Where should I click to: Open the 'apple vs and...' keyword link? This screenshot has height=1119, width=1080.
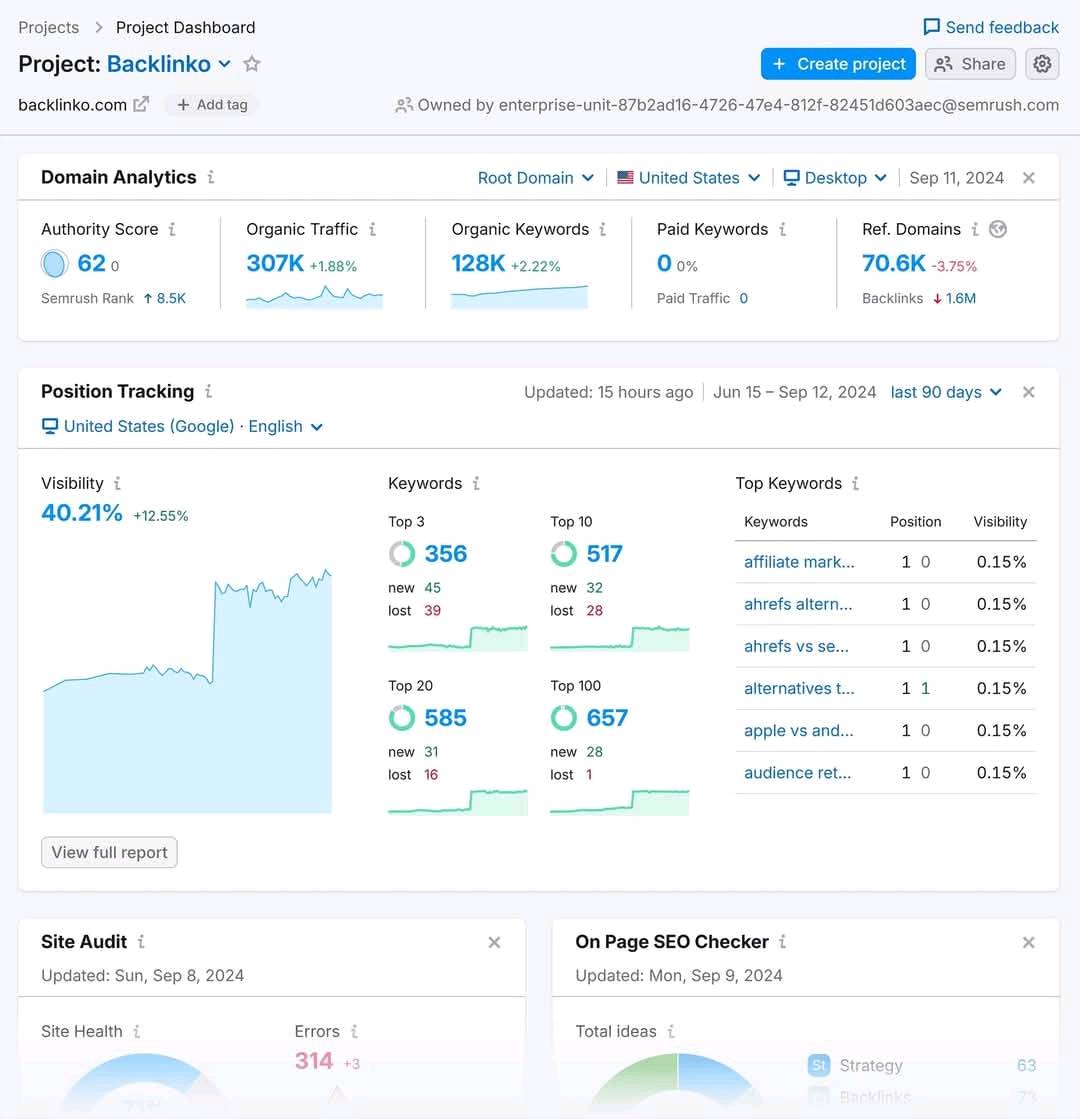click(799, 730)
